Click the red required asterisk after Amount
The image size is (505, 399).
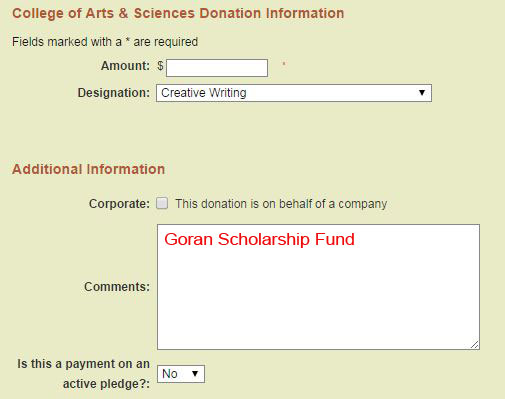tap(284, 63)
